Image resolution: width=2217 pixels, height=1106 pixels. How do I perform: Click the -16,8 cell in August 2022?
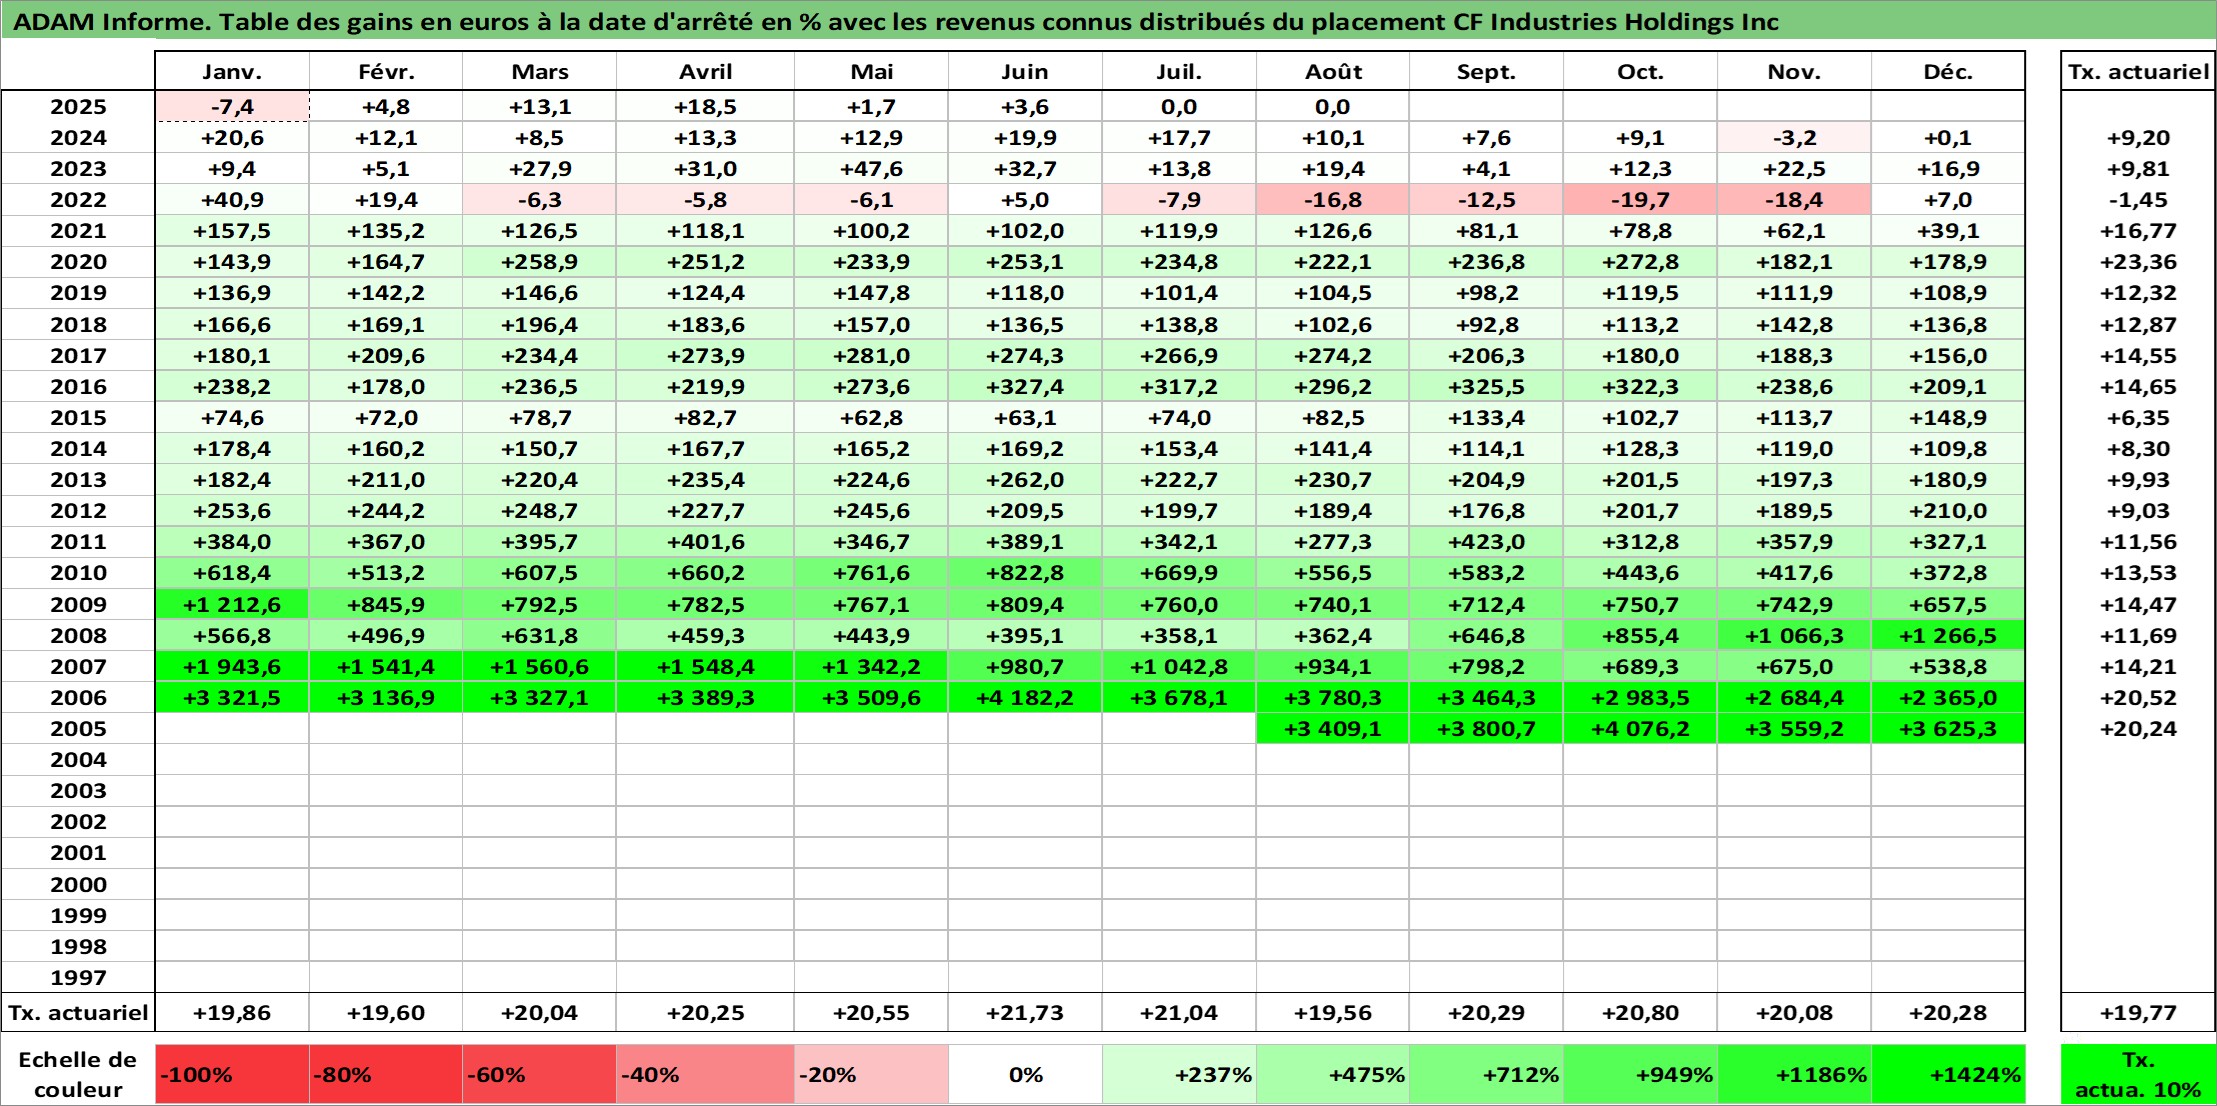click(1333, 200)
